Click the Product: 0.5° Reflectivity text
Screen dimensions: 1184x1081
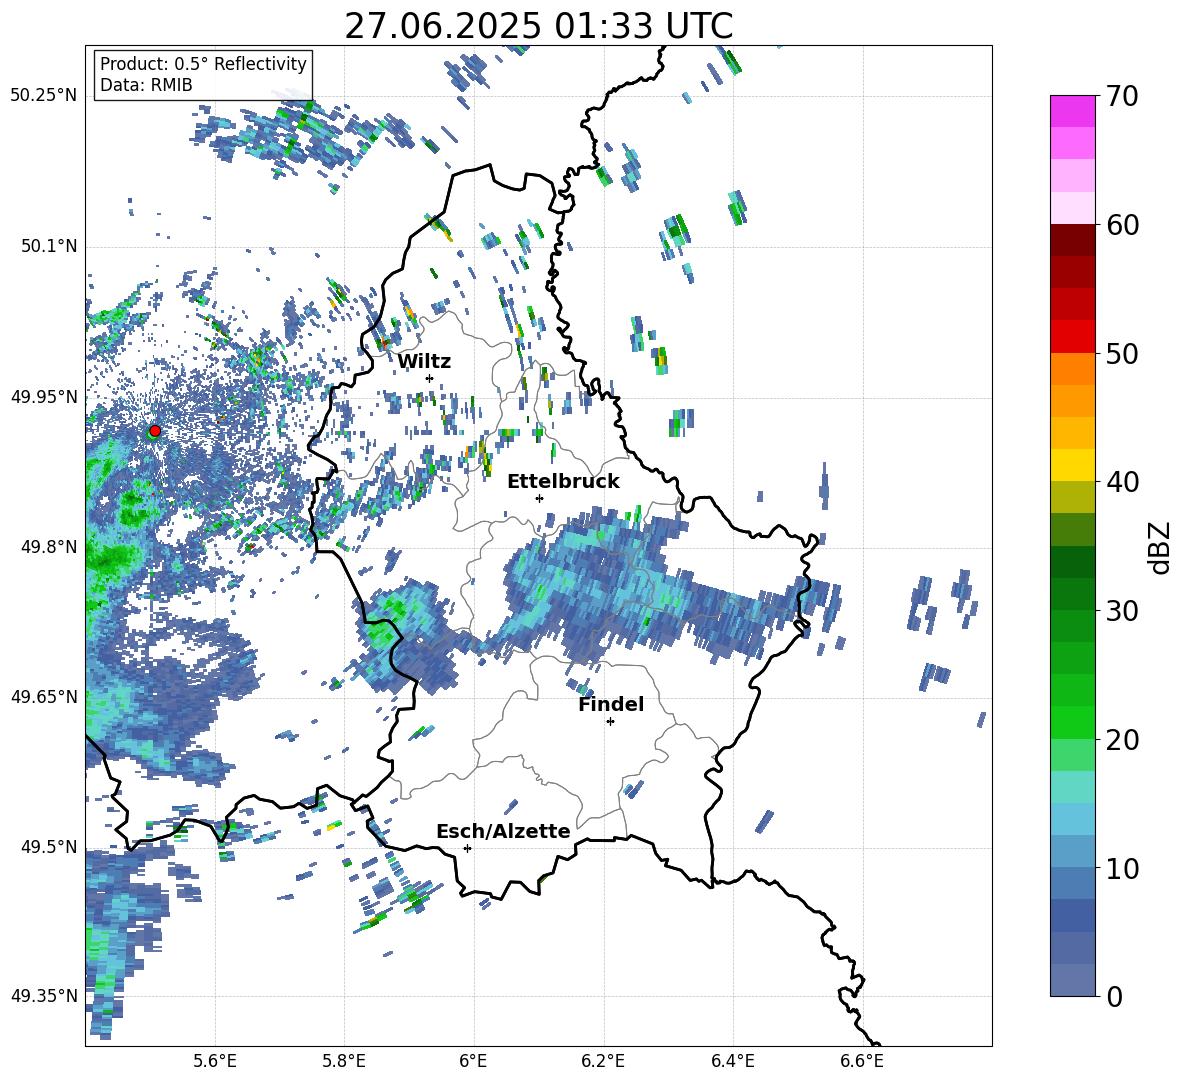click(x=203, y=63)
